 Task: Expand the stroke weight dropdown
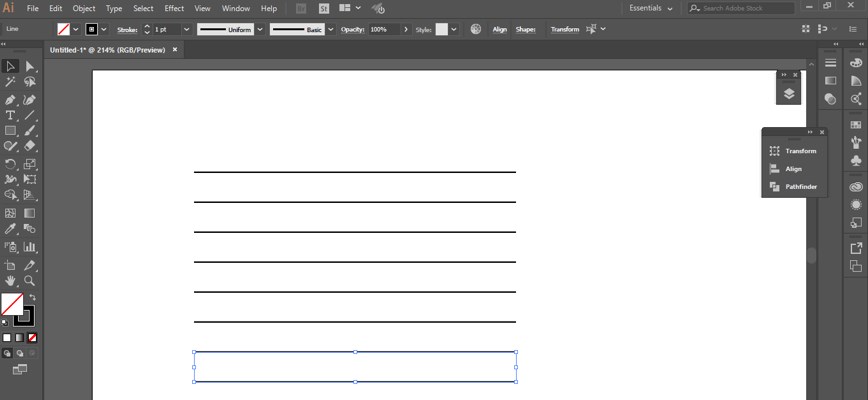(x=187, y=29)
